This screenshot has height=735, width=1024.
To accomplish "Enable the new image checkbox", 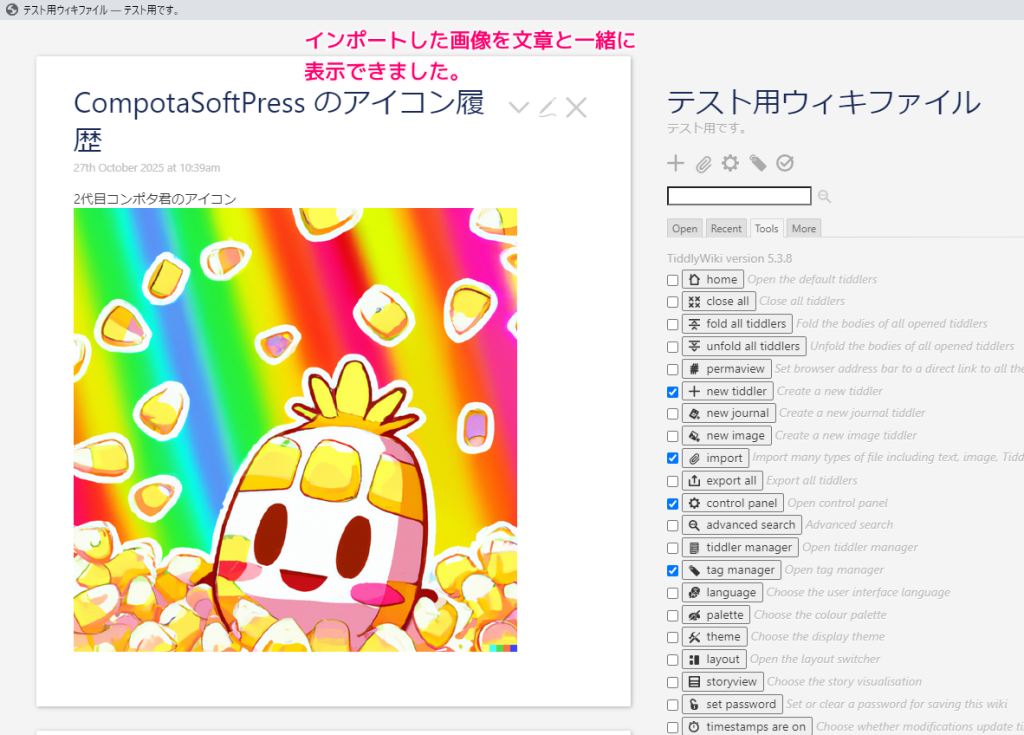I will 671,435.
